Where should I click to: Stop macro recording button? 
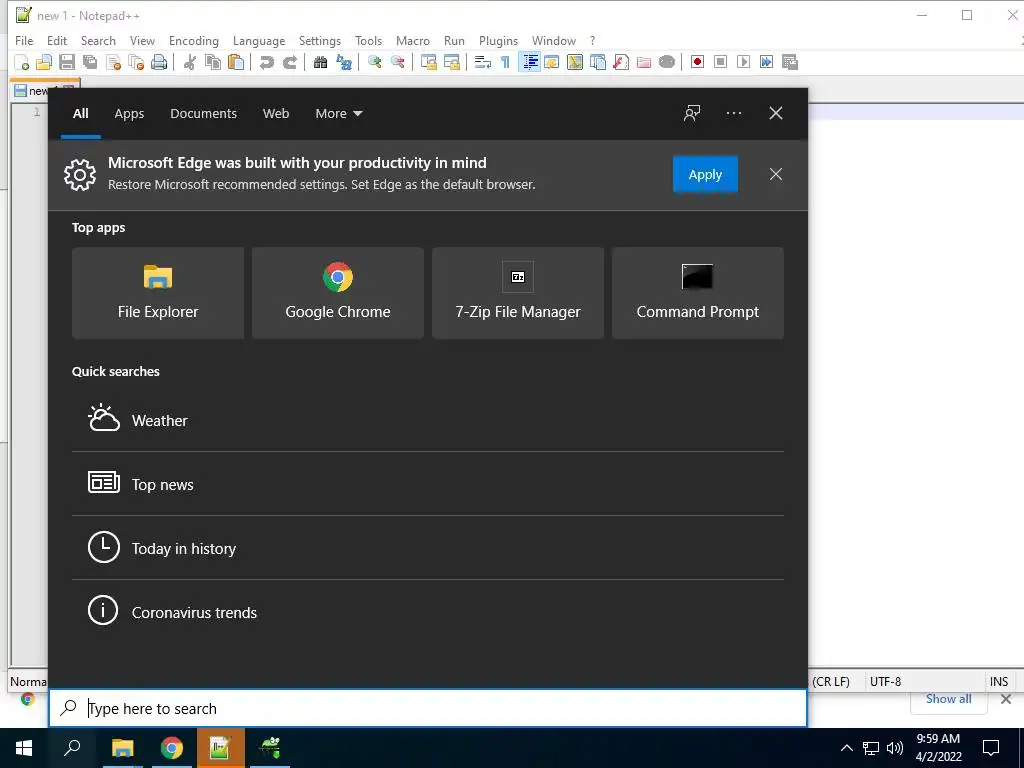(720, 62)
